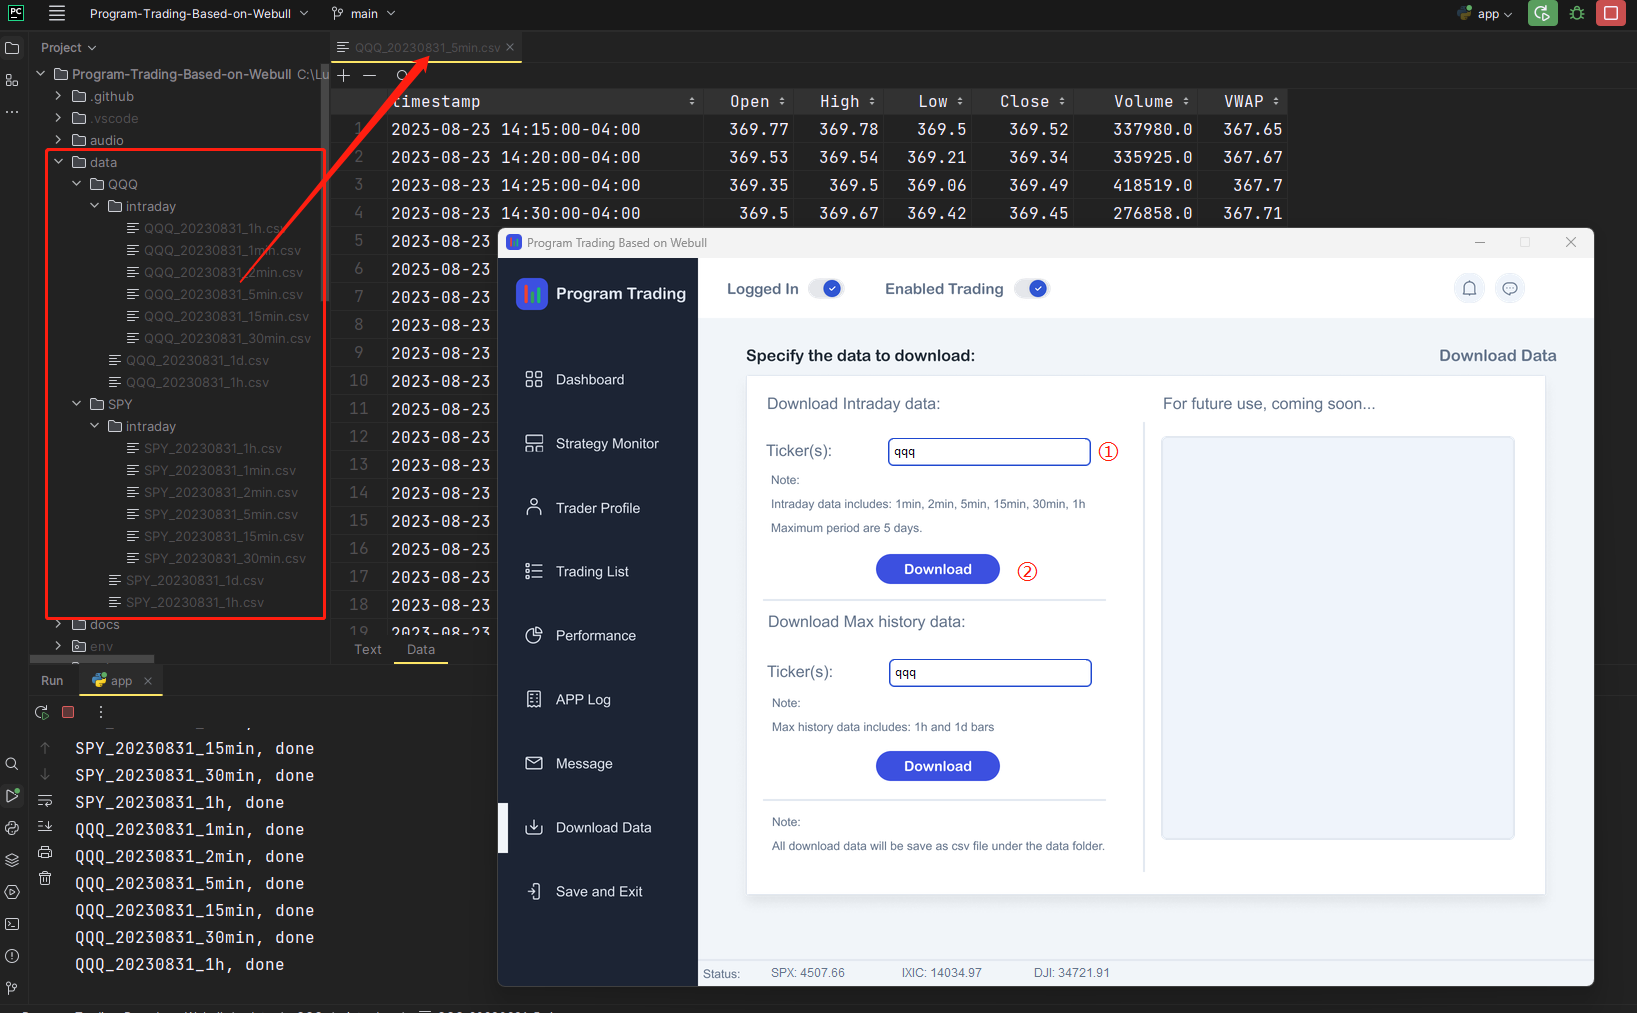Open QQQ_20230831_15min.csv in project tree
The image size is (1637, 1013).
[226, 316]
